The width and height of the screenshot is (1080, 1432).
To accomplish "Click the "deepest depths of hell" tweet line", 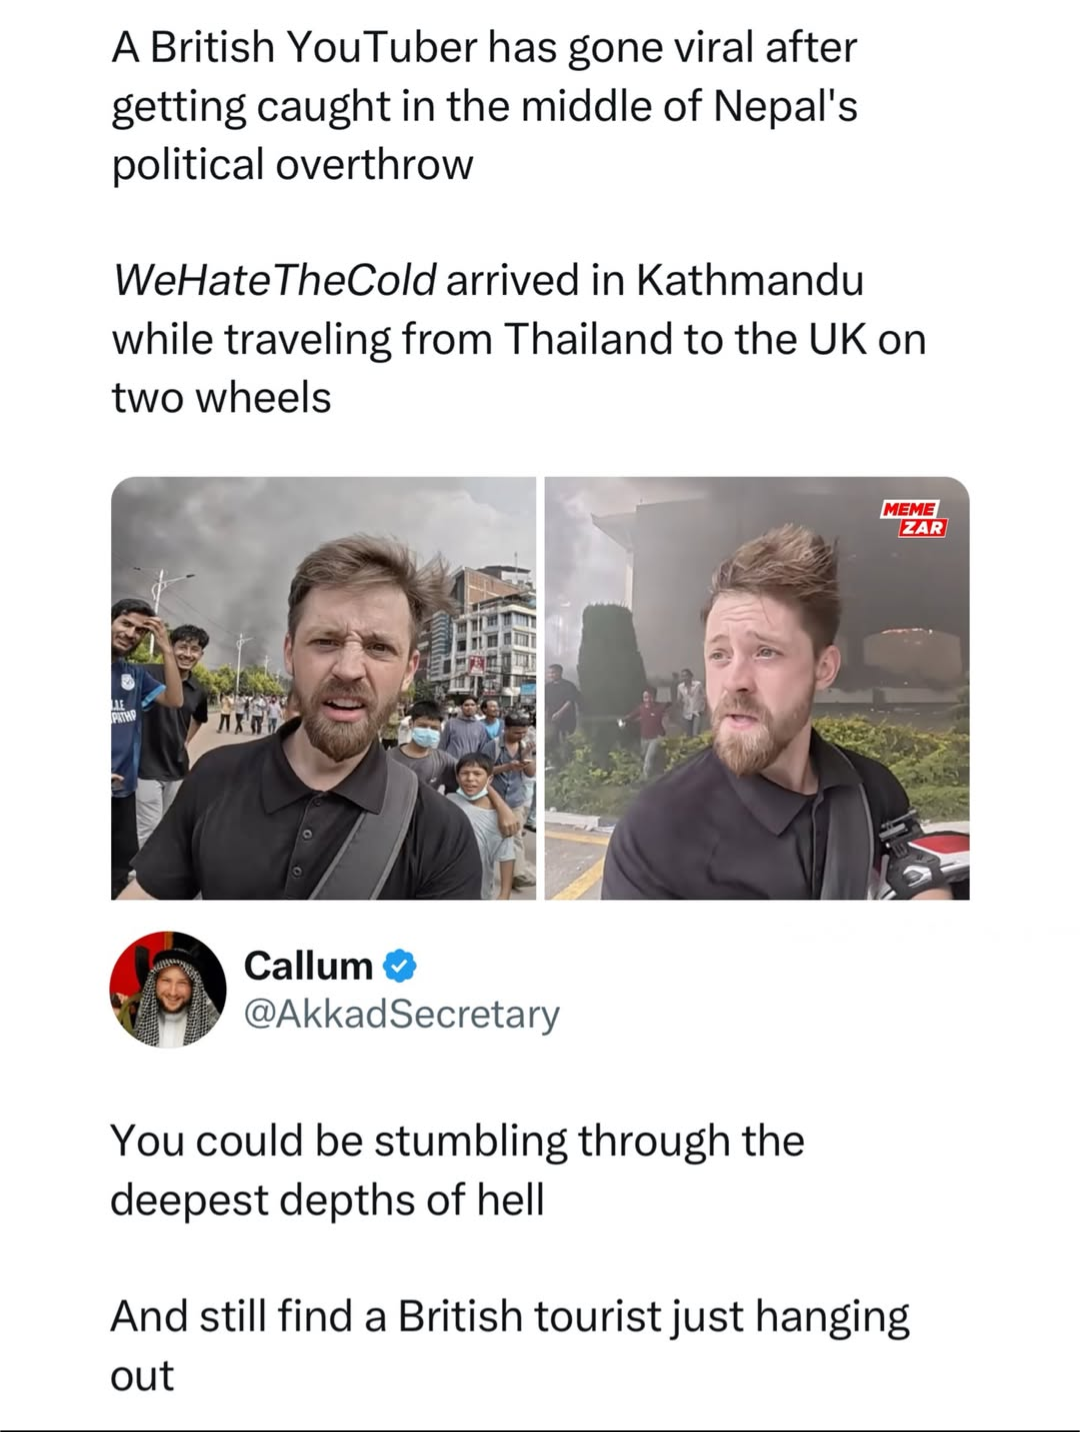I will [x=327, y=1199].
